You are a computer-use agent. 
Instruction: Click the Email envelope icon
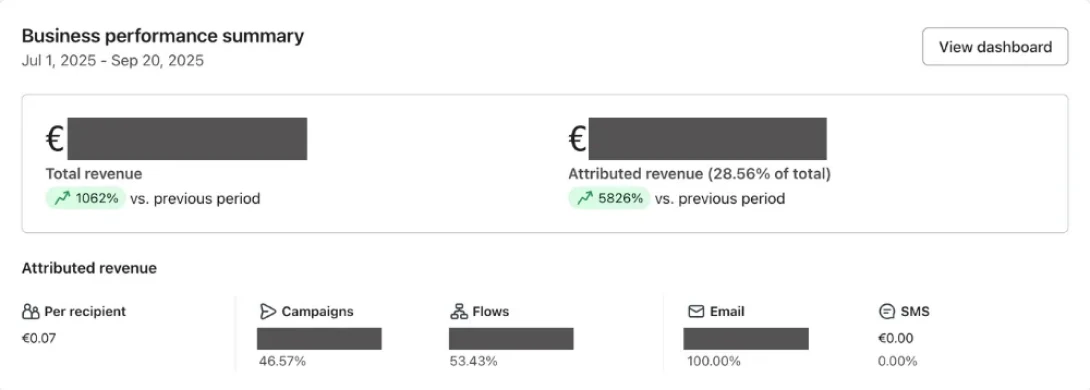click(x=696, y=311)
